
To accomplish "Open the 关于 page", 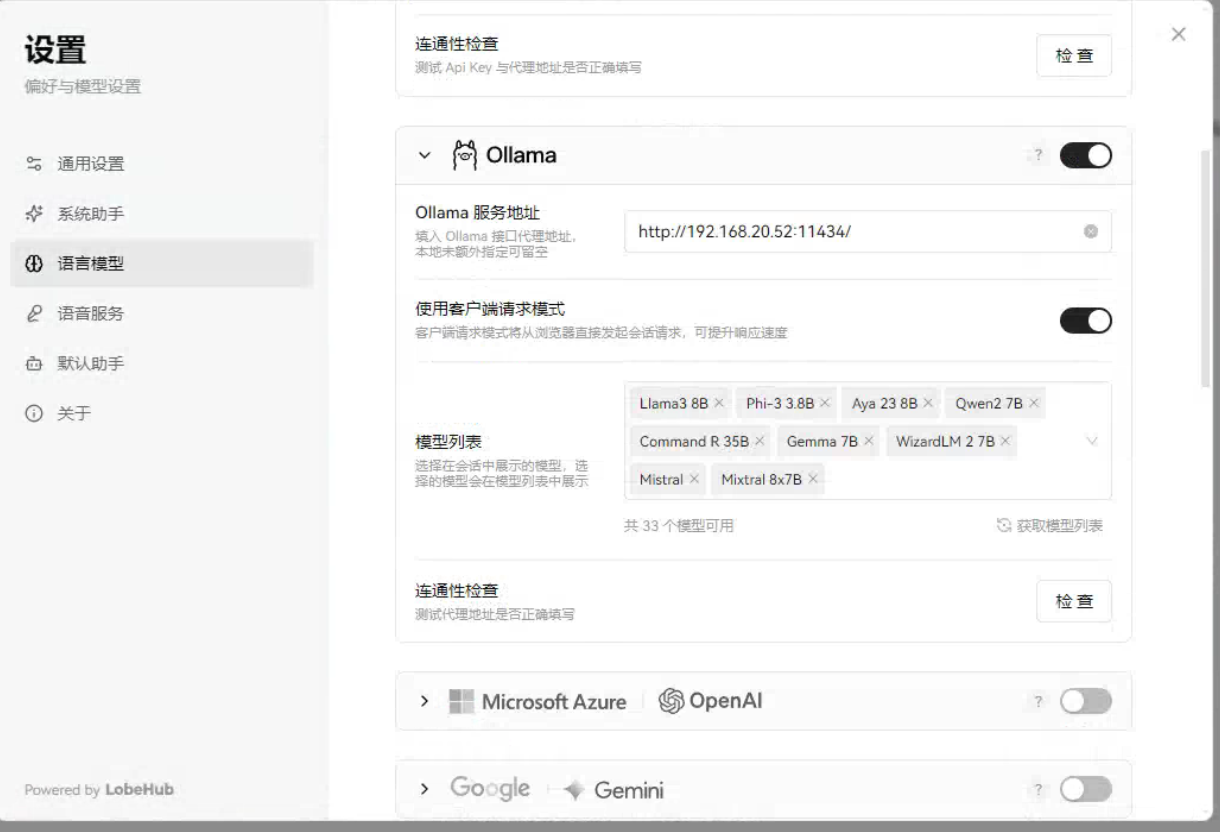I will [162, 413].
